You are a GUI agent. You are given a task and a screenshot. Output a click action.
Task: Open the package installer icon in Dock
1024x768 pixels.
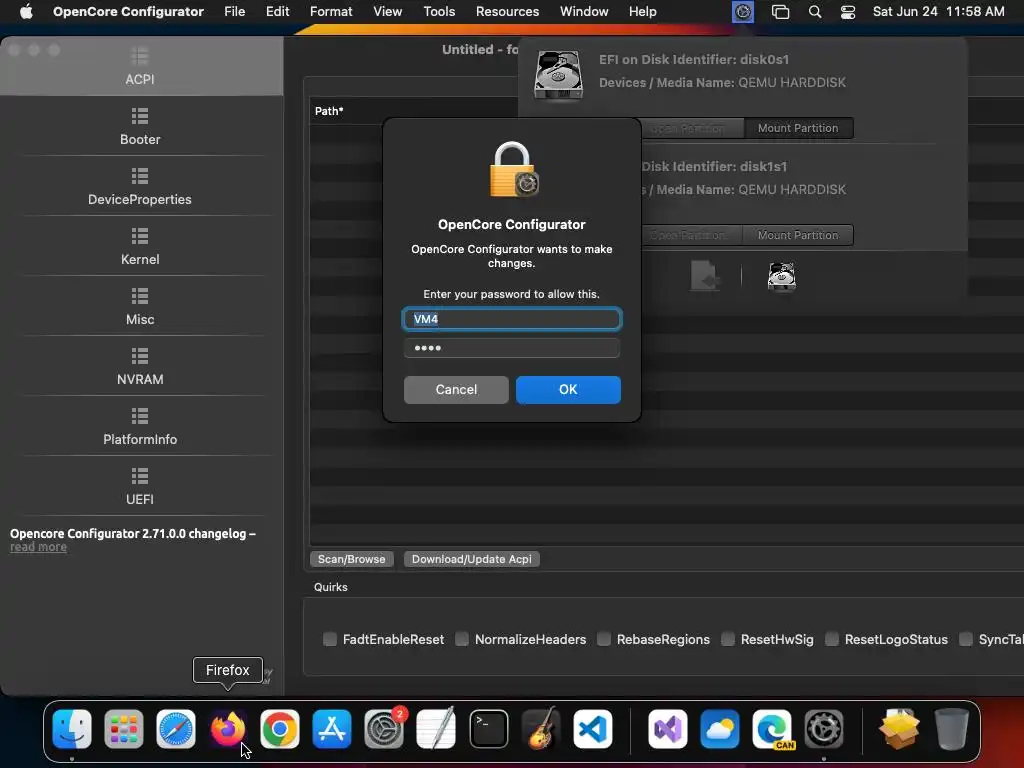coord(899,728)
